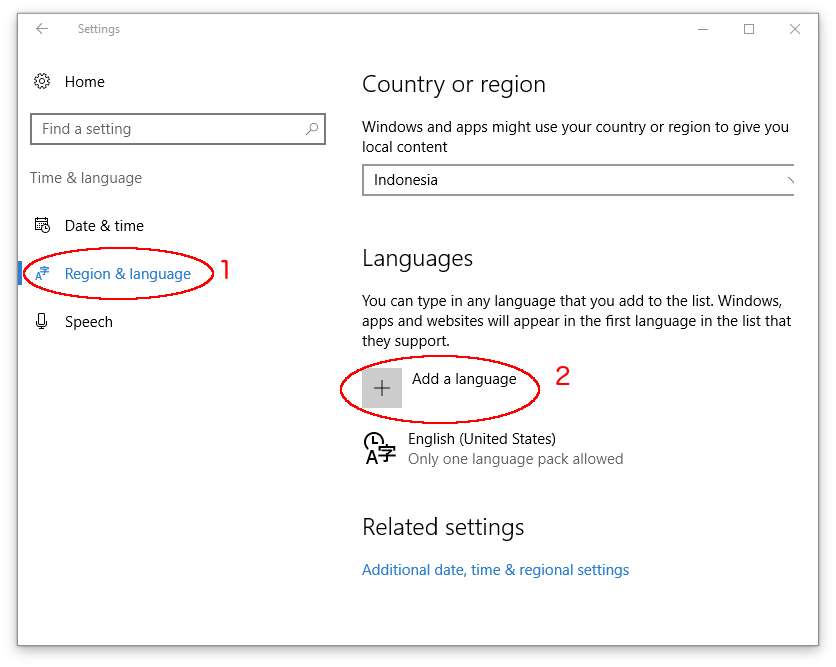Click the English (United States) language icon

pyautogui.click(x=379, y=449)
